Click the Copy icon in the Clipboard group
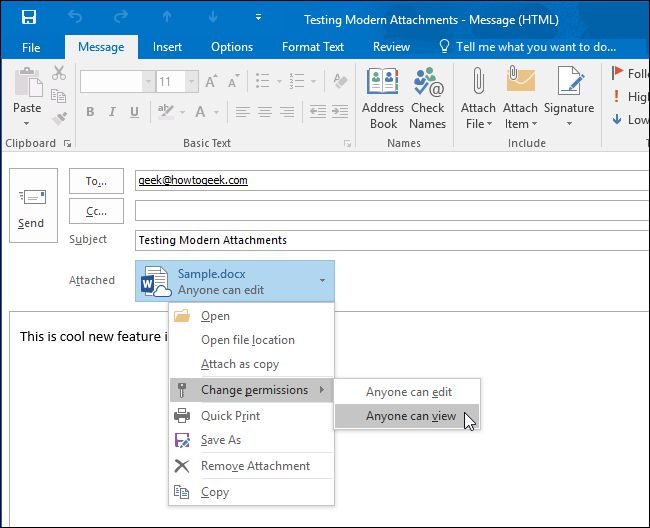The width and height of the screenshot is (650, 528). point(59,96)
